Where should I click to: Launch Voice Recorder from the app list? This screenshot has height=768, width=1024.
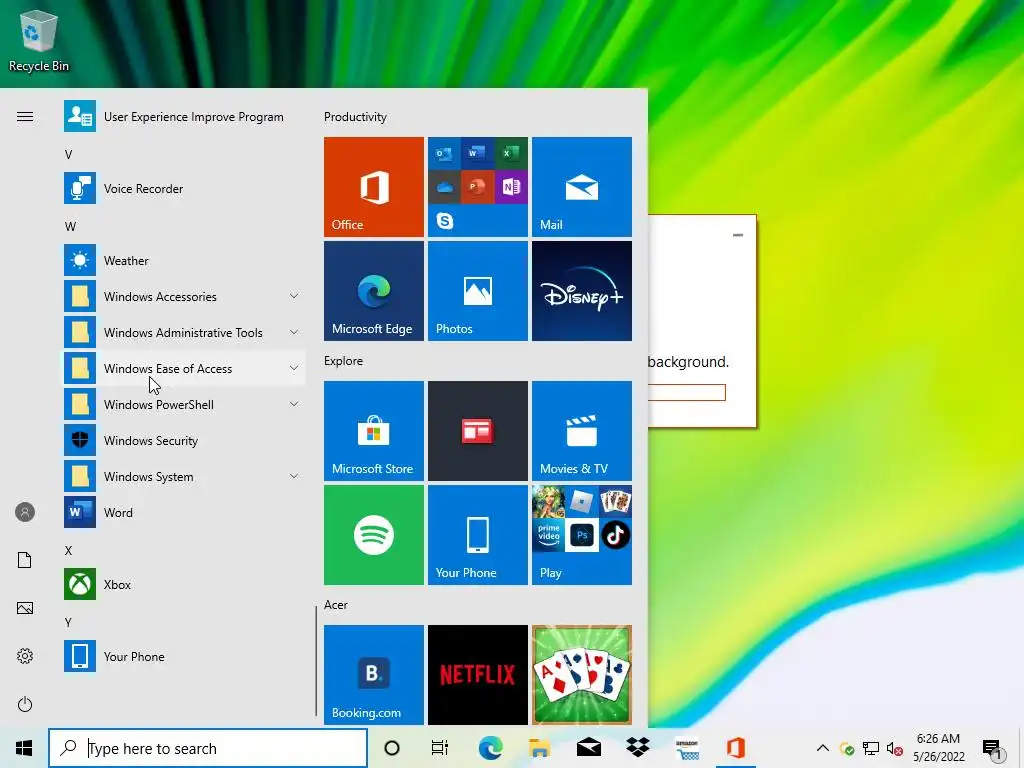tap(183, 189)
